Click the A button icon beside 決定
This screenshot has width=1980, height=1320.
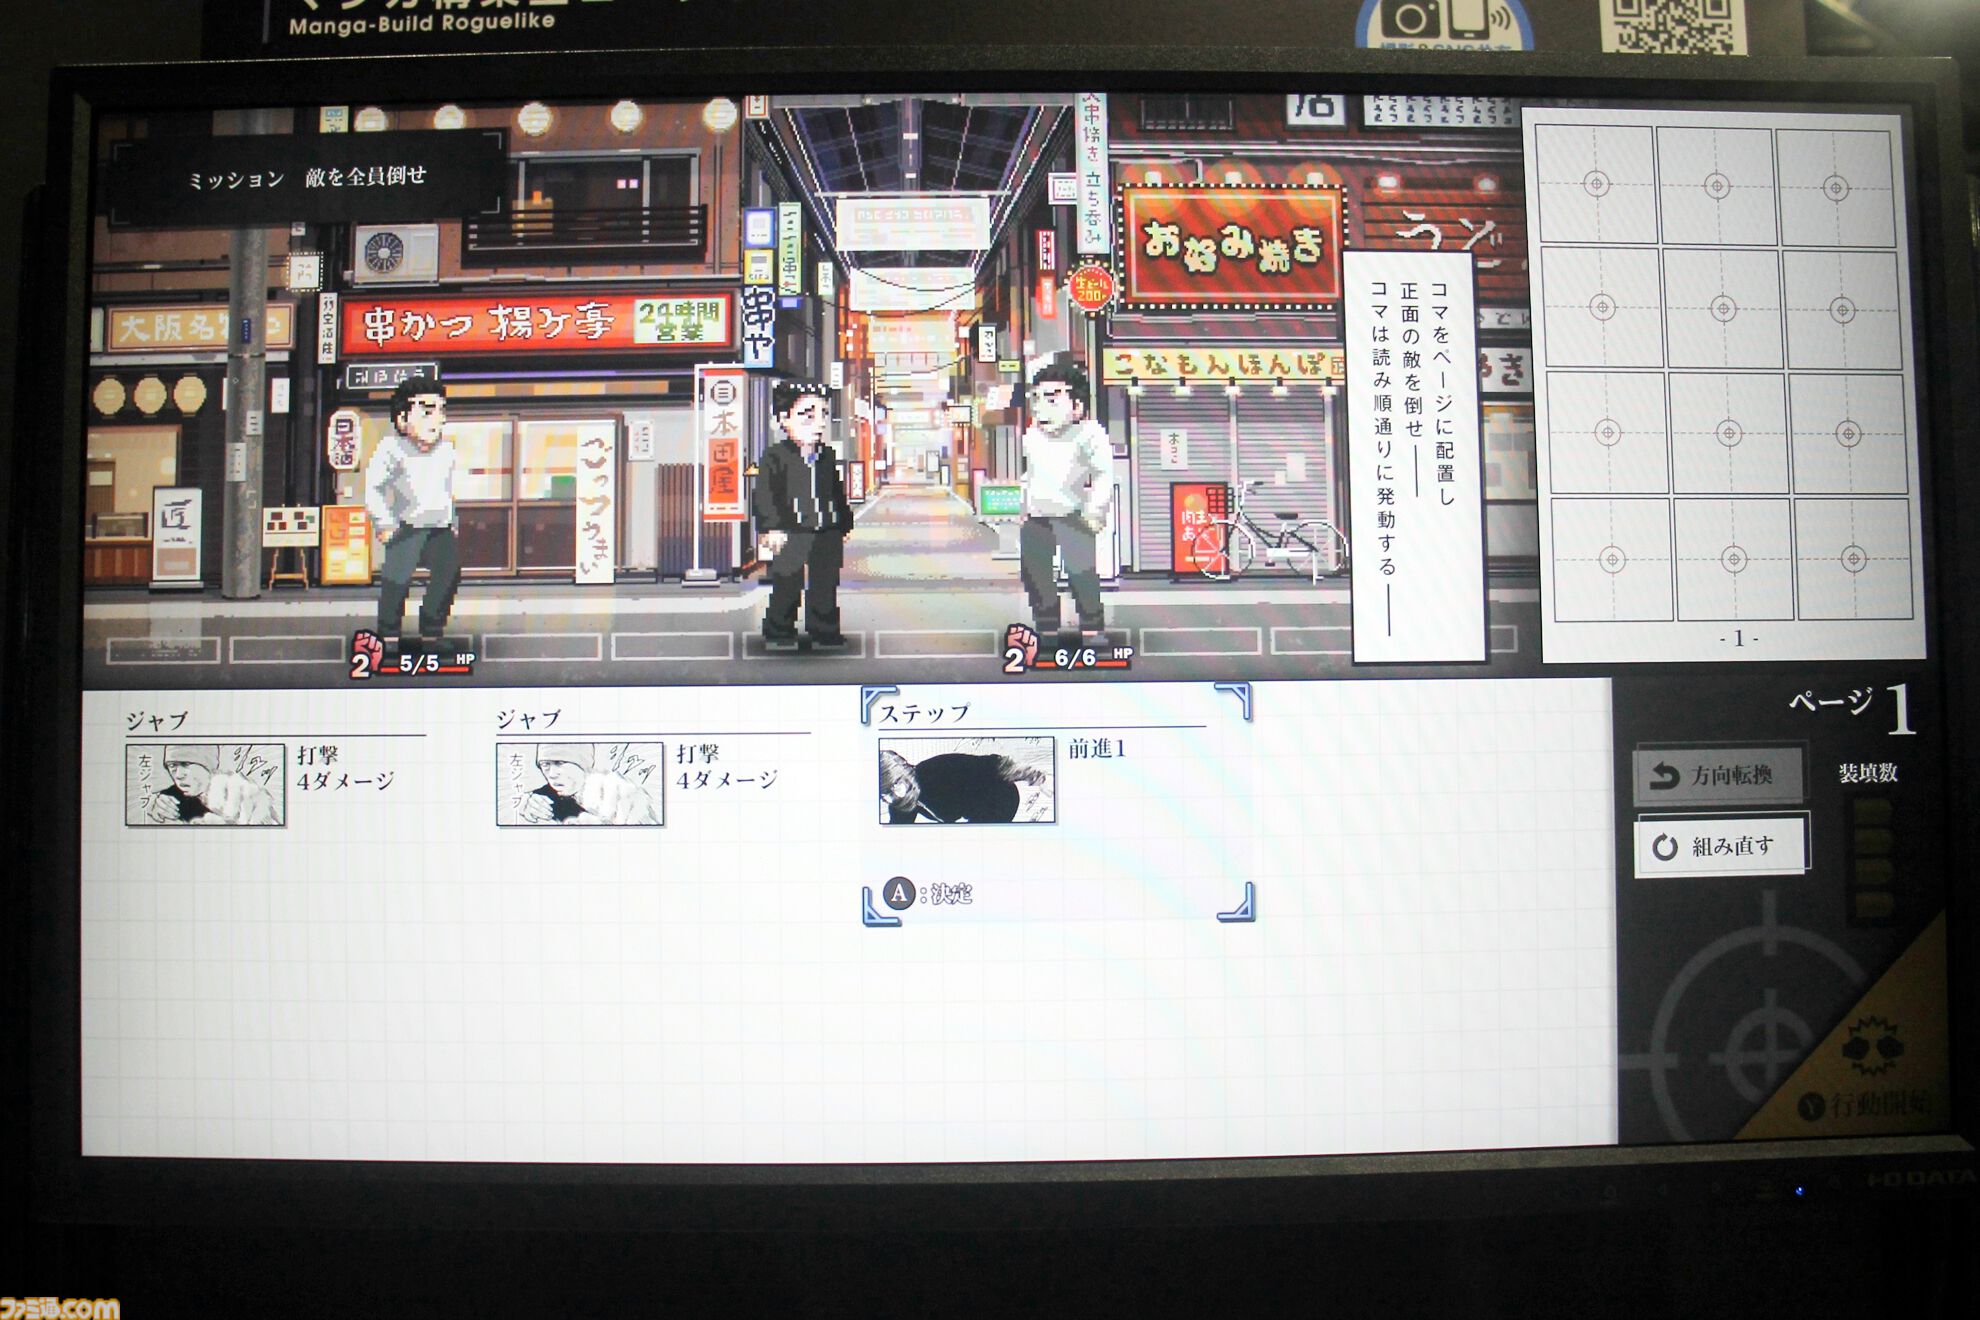pos(899,893)
